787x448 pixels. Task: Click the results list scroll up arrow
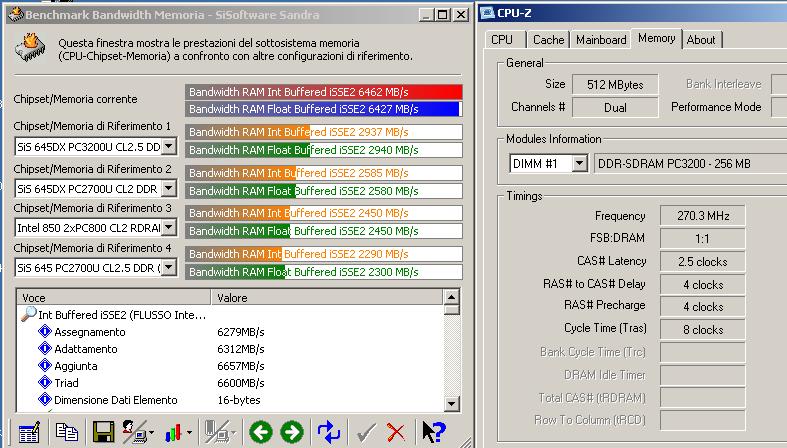451,297
